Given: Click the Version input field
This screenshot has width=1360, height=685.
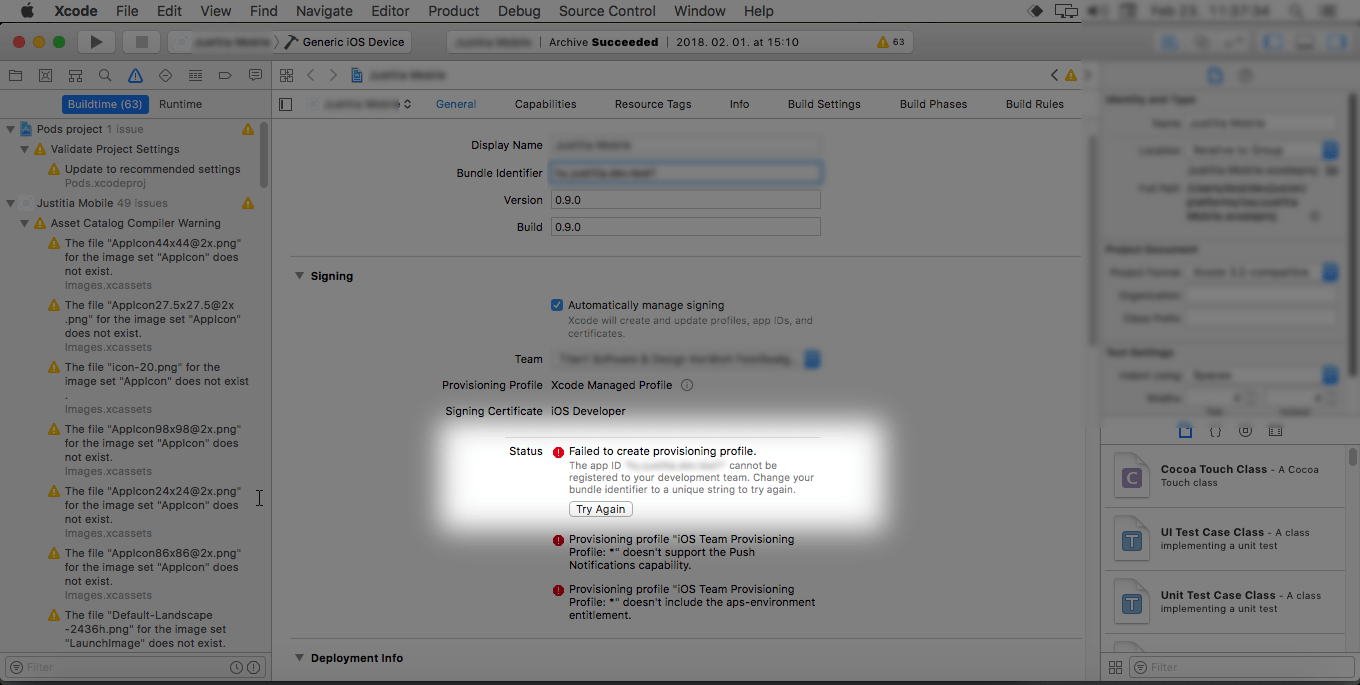Looking at the screenshot, I should (685, 199).
